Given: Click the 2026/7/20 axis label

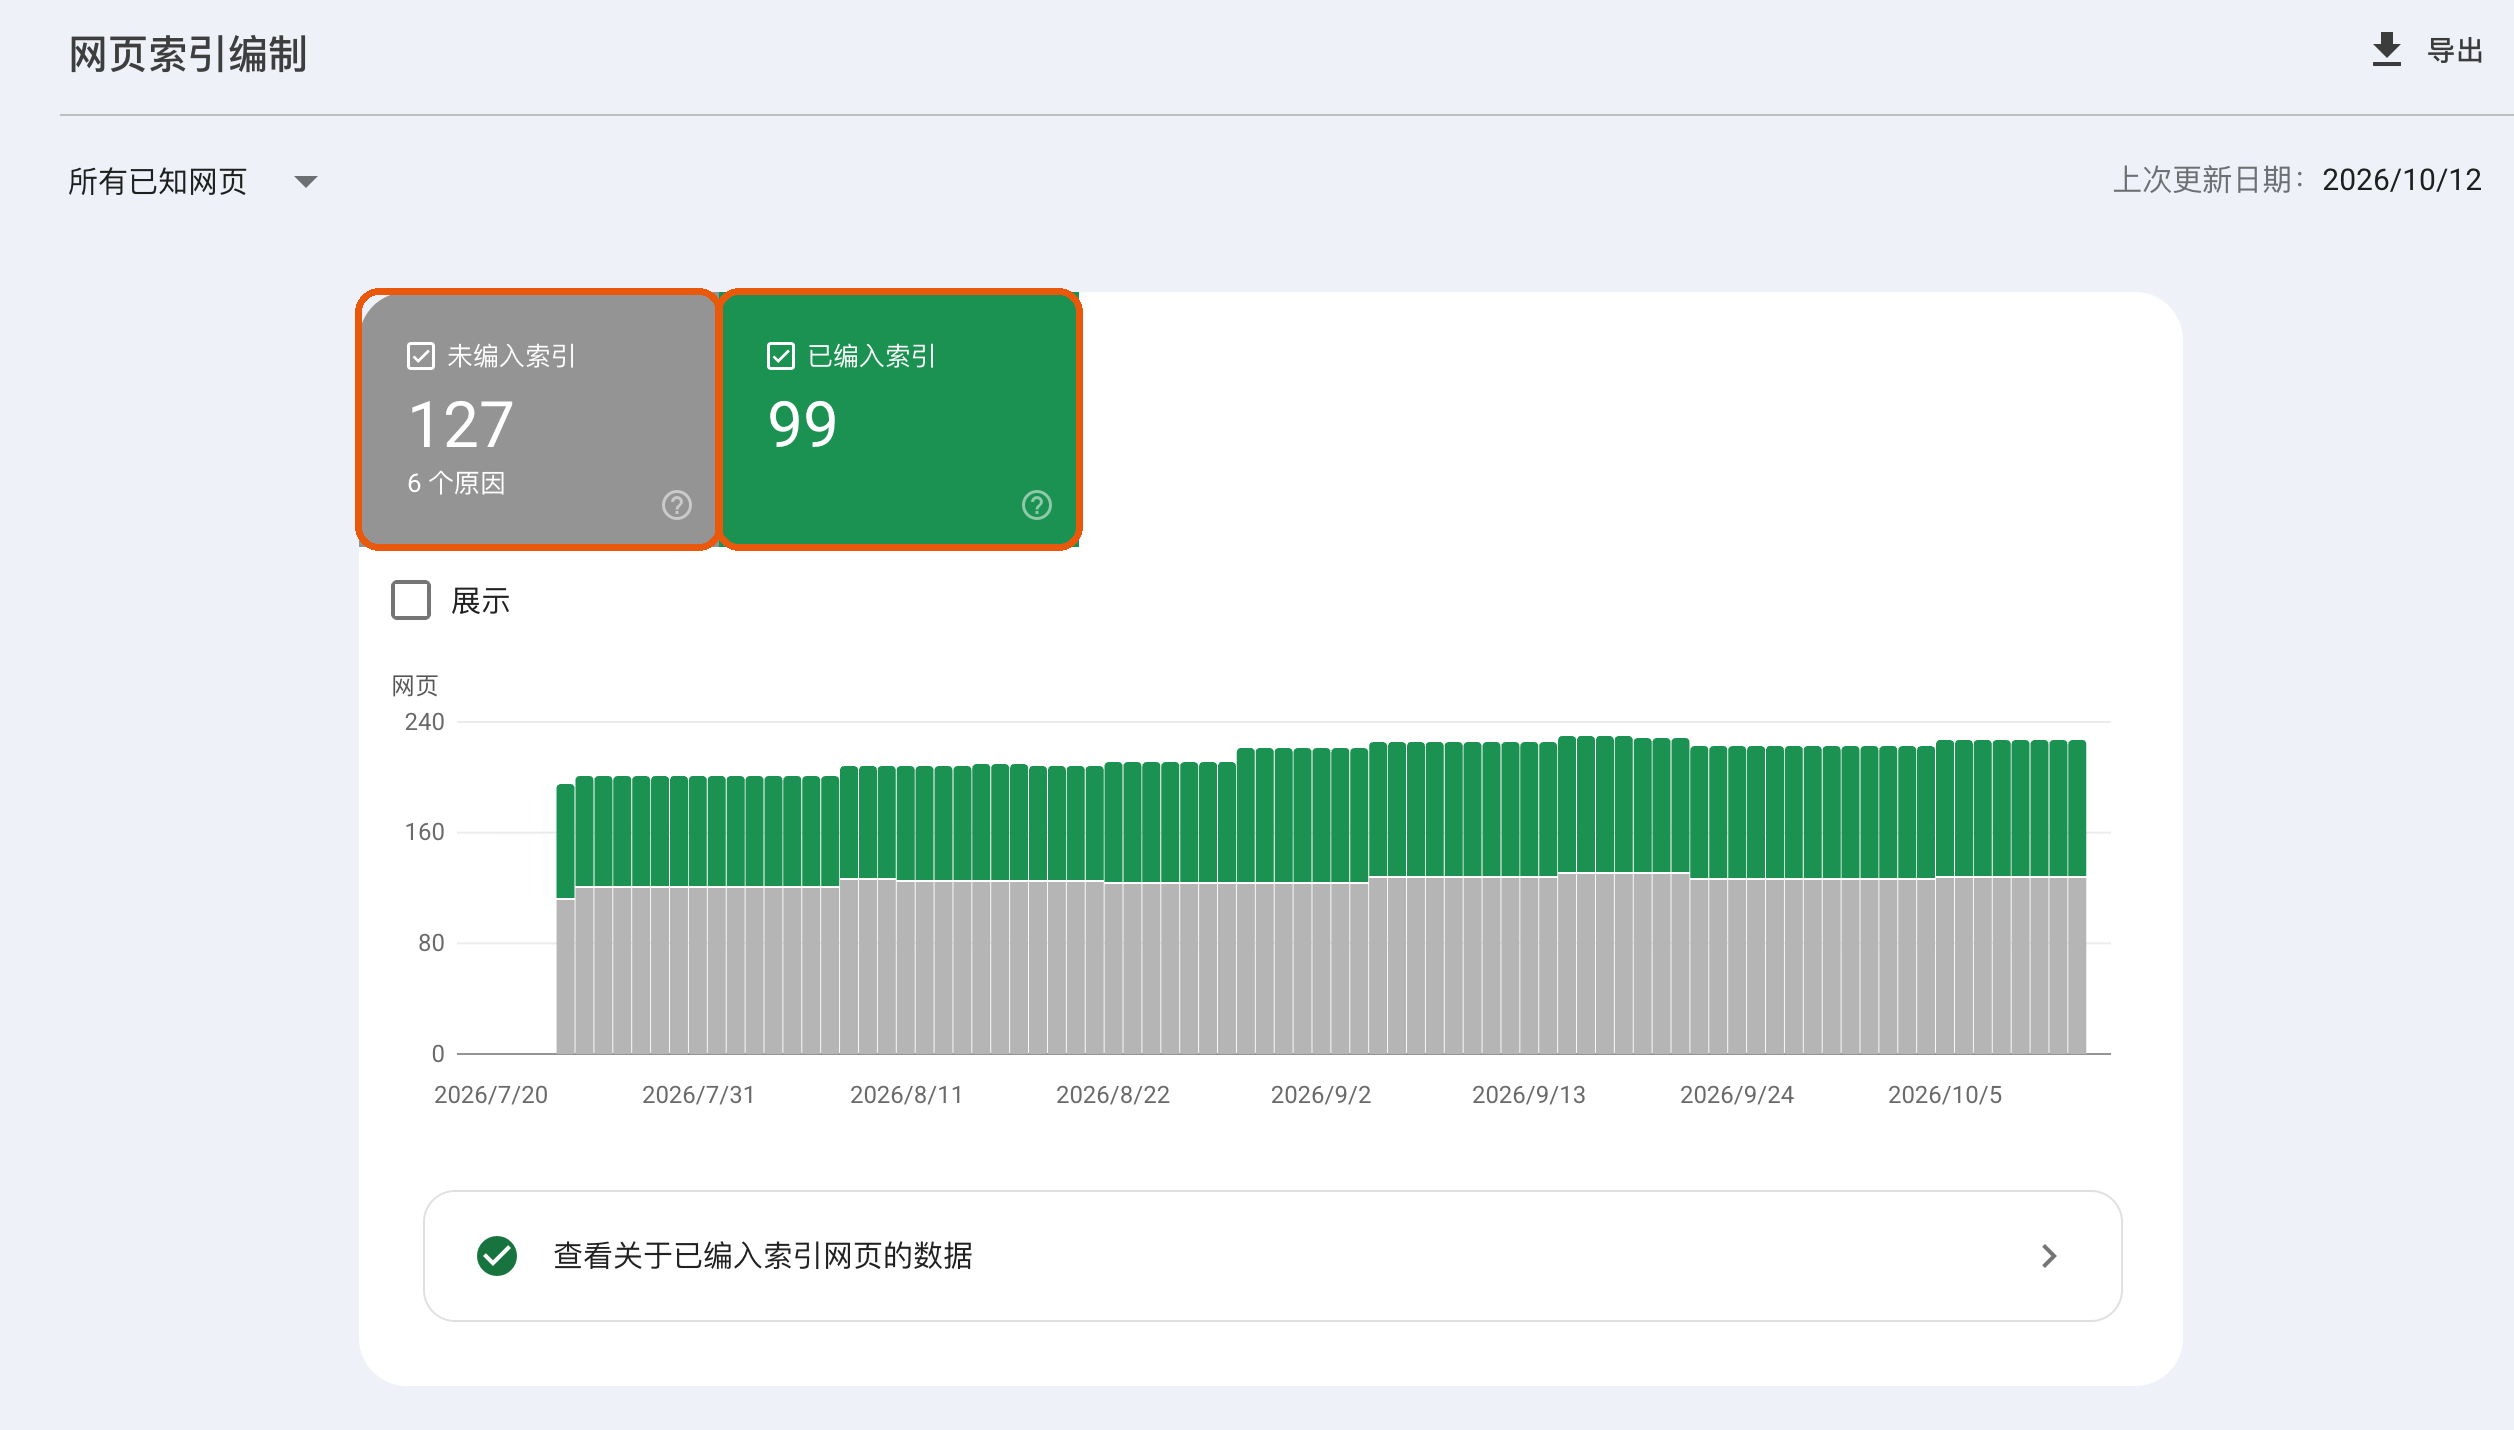Looking at the screenshot, I should tap(491, 1095).
